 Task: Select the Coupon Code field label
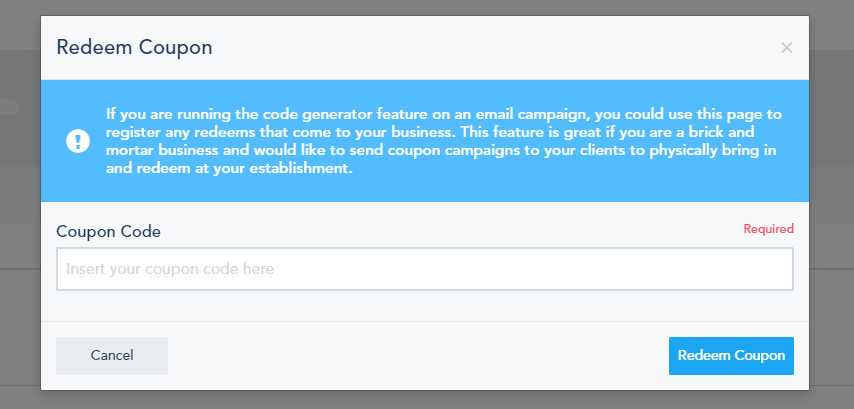click(108, 231)
